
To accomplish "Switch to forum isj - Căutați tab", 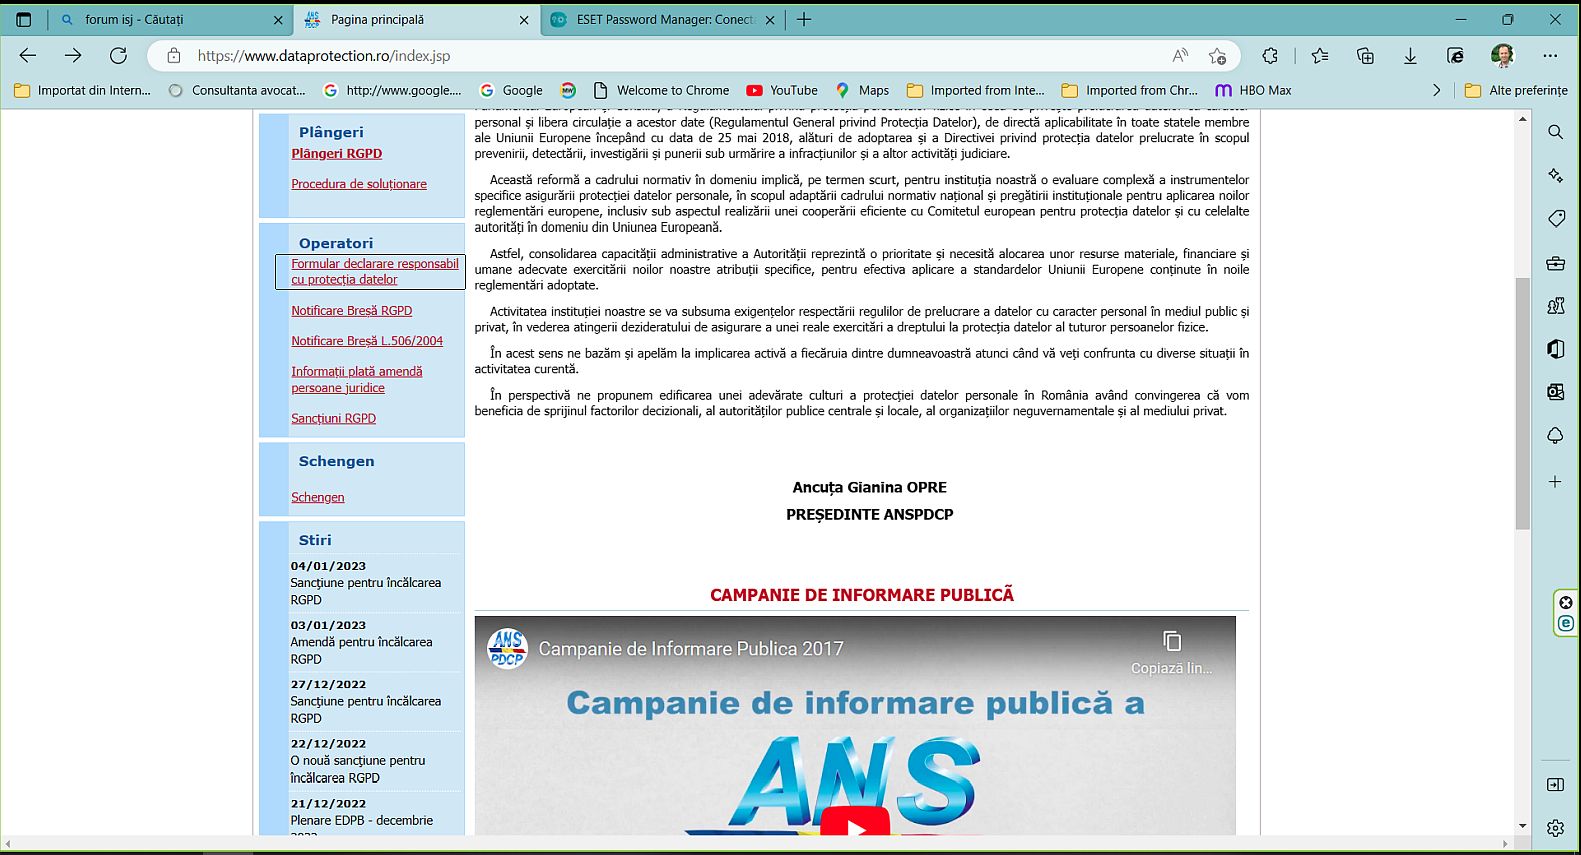I will tap(165, 19).
